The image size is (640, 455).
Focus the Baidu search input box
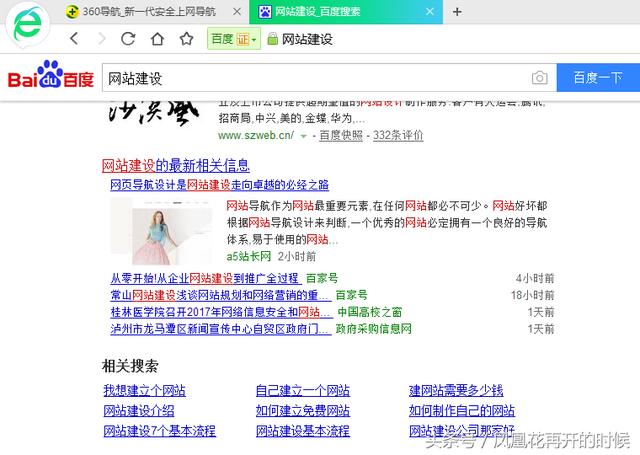[329, 78]
